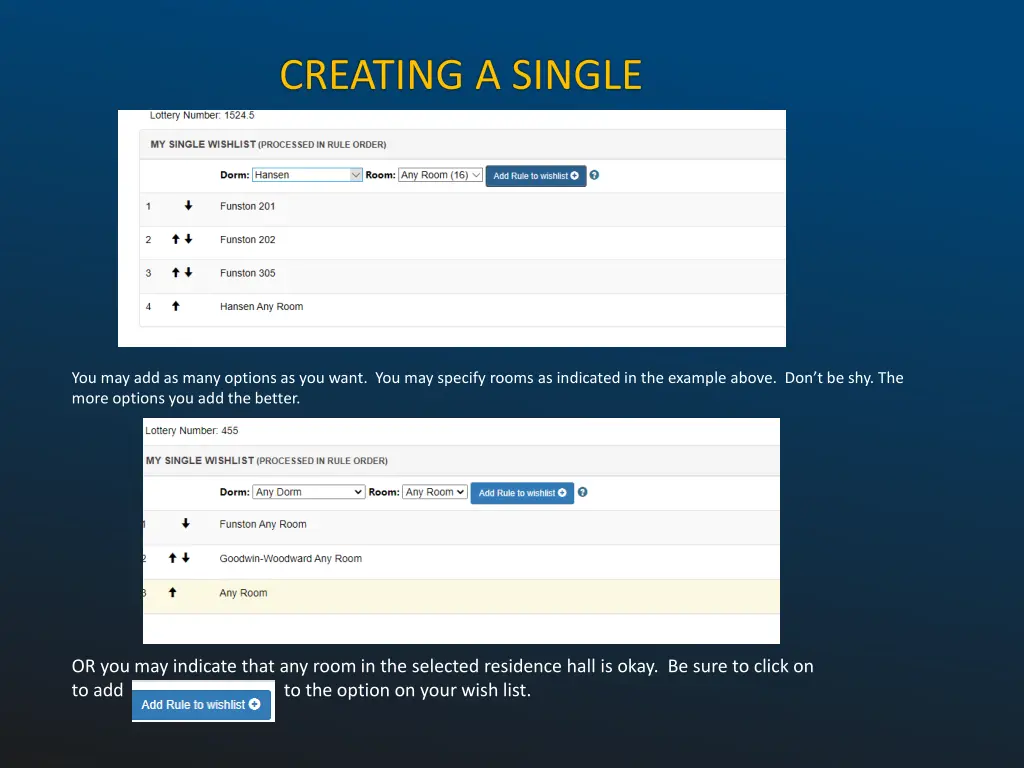Select the Funston 201 wishlist row text

pos(247,207)
